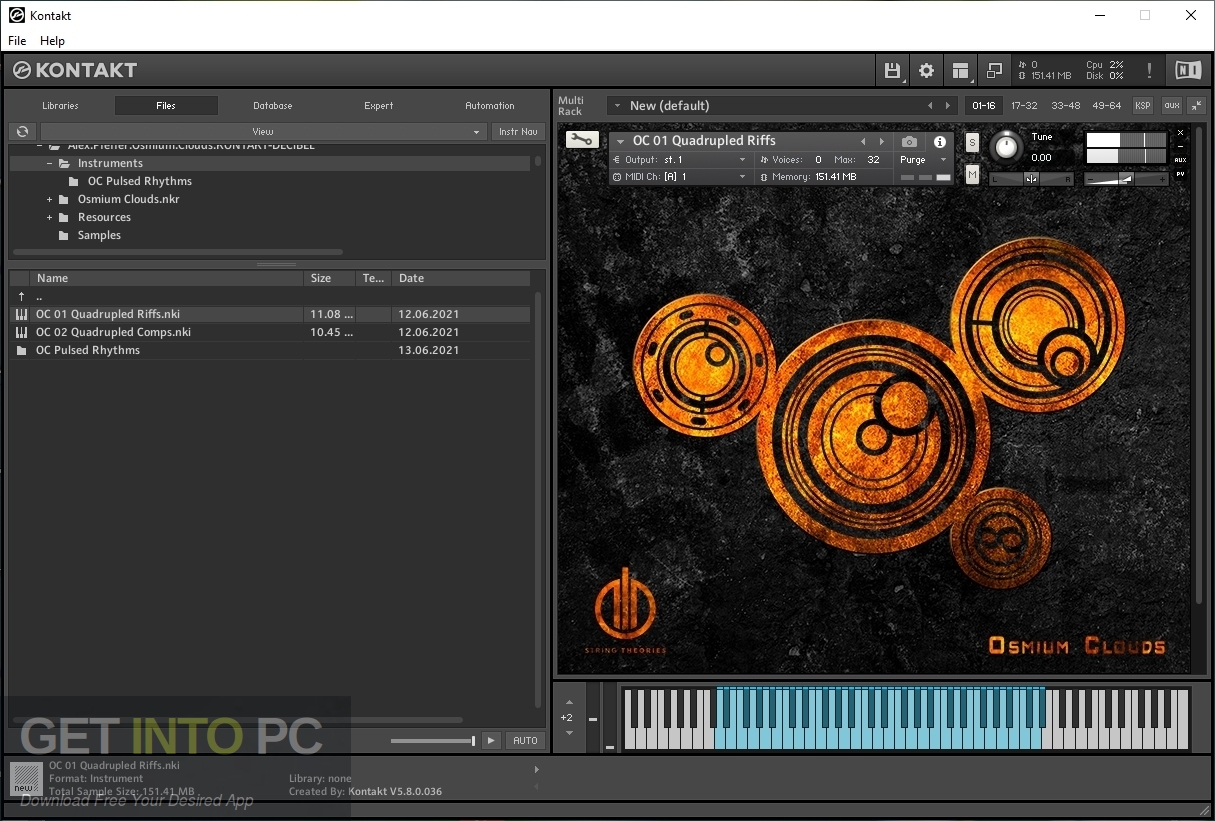
Task: Open the File menu
Action: click(x=17, y=41)
